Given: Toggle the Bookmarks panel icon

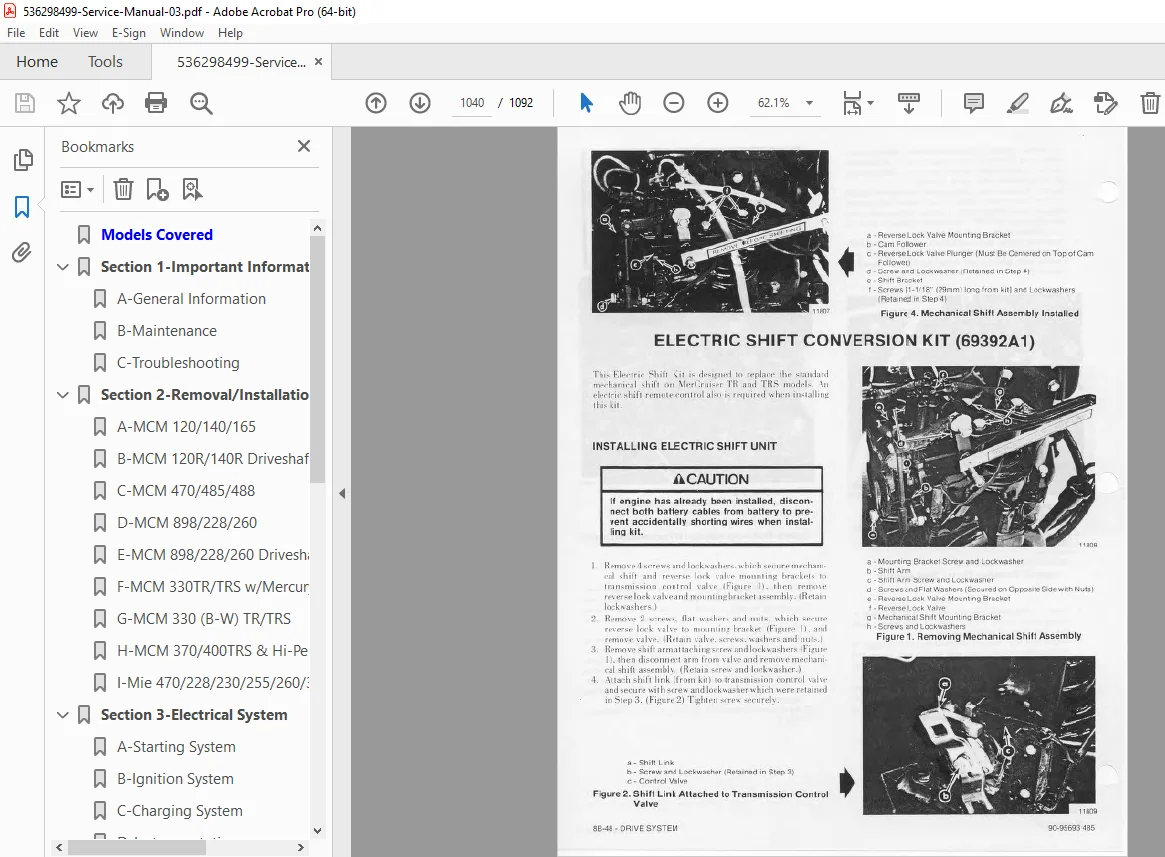Looking at the screenshot, I should click(22, 207).
